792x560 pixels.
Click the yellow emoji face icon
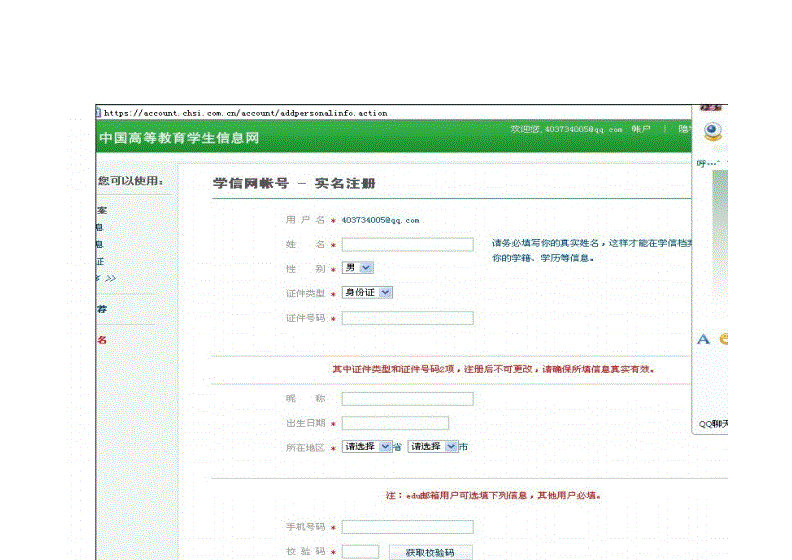[x=724, y=340]
